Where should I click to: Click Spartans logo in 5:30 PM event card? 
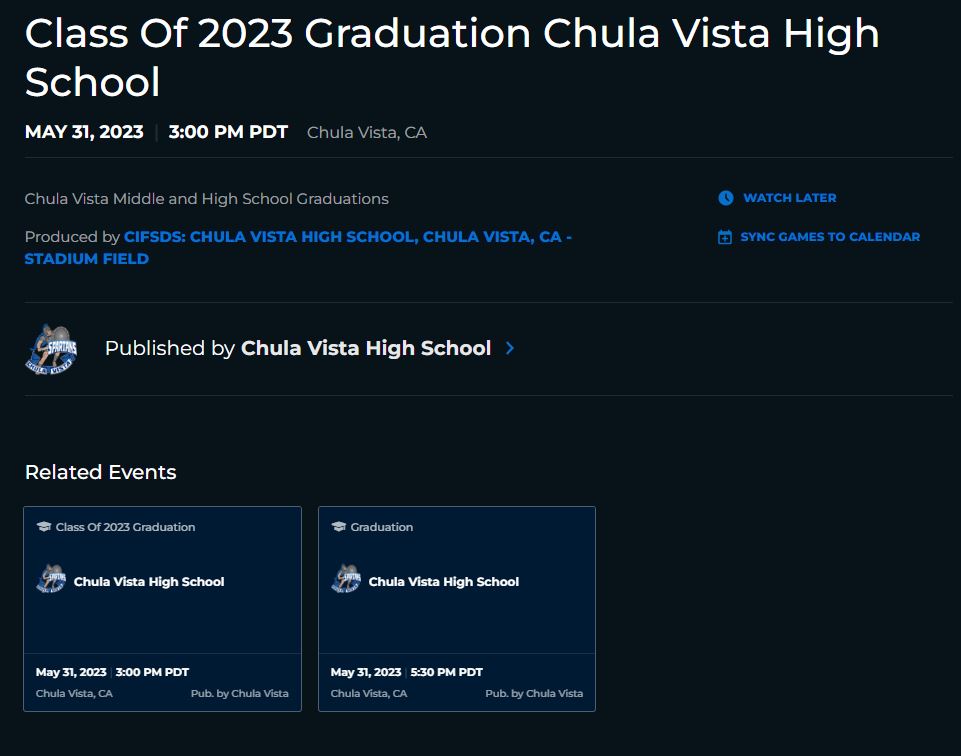click(346, 579)
